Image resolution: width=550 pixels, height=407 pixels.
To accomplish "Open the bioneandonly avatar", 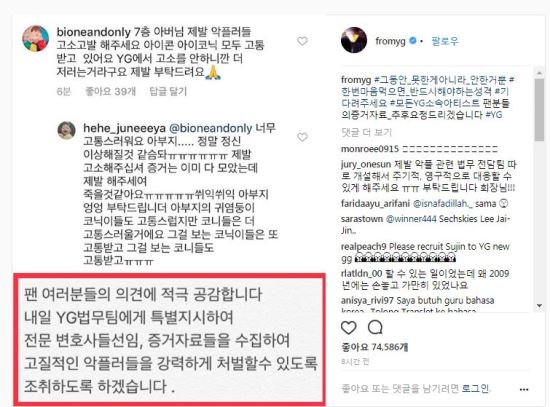I will click(35, 38).
